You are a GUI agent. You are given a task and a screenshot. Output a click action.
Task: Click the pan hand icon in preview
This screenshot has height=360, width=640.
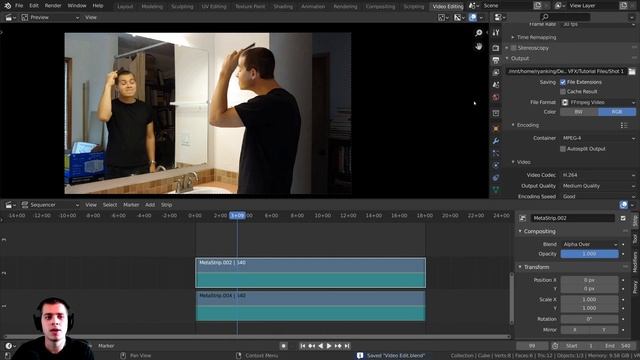(479, 47)
